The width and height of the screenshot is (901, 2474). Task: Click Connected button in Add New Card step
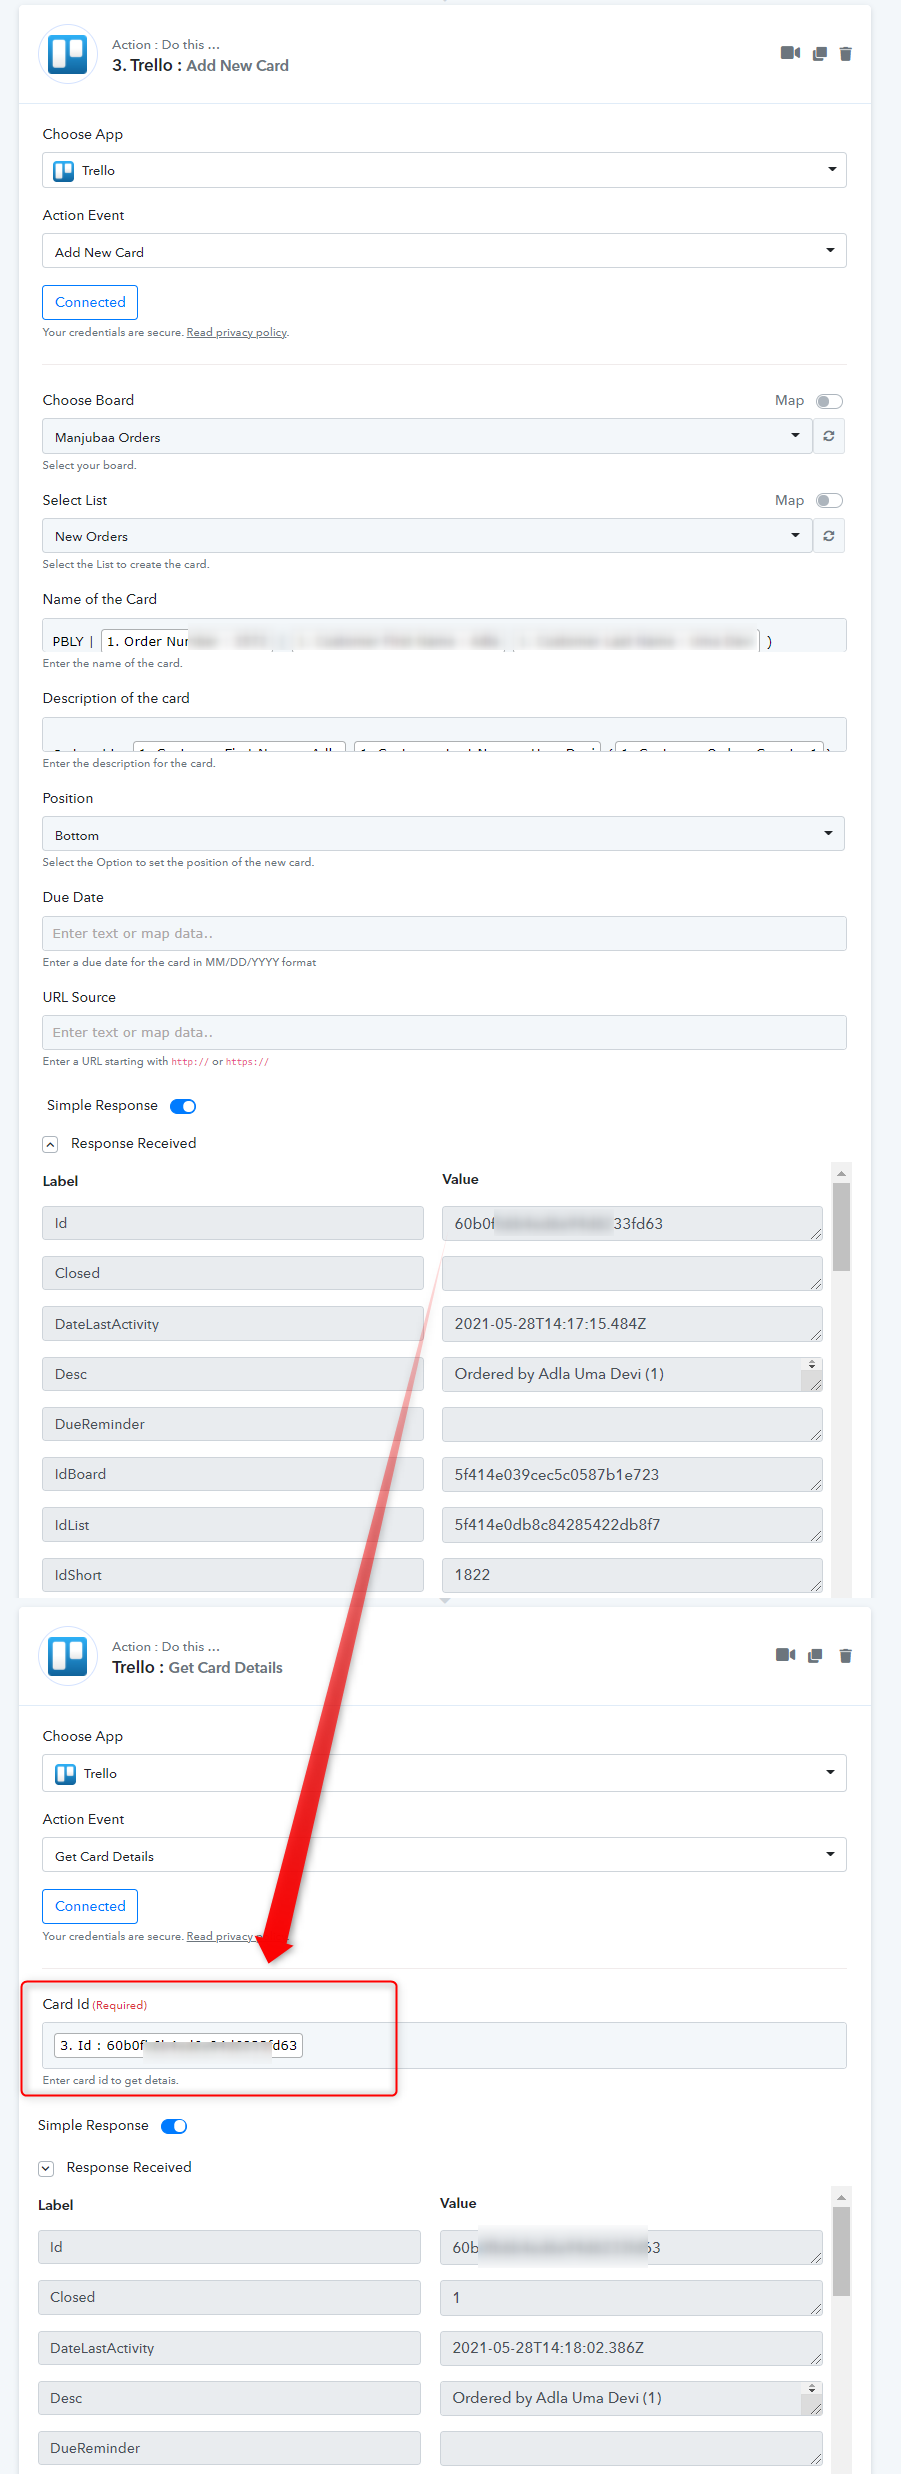tap(90, 302)
